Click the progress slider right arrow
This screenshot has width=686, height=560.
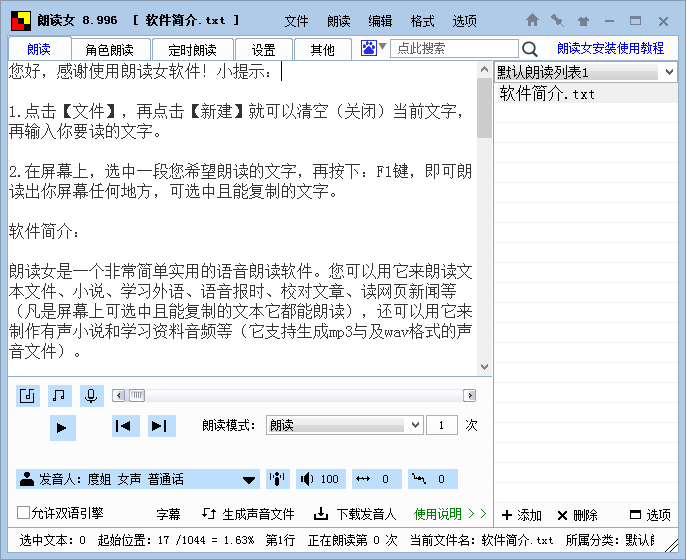point(470,396)
